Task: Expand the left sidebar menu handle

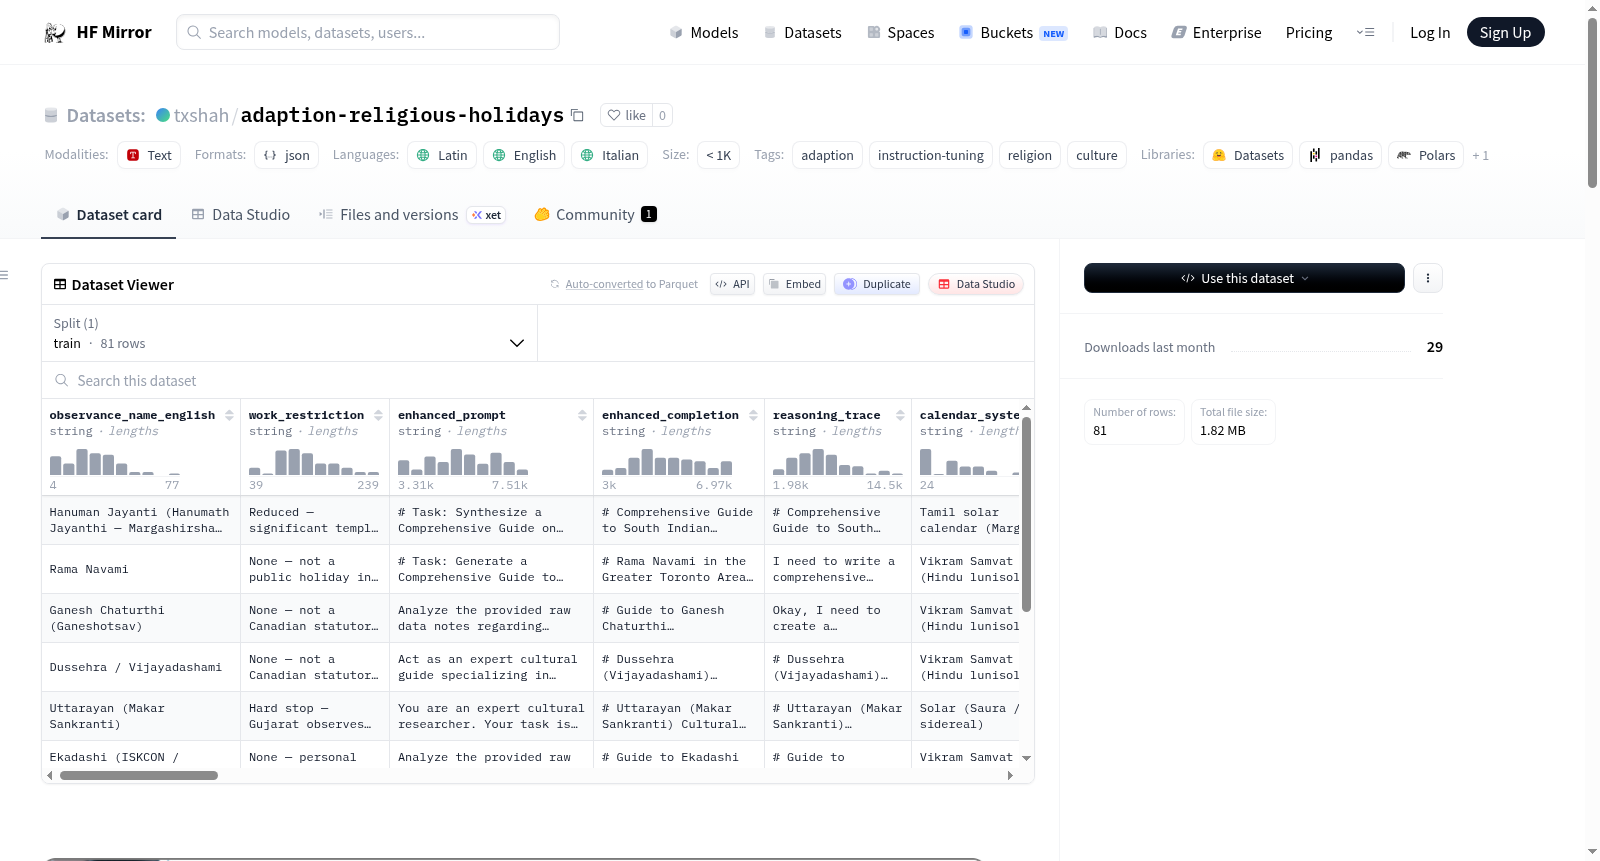Action: pos(4,275)
